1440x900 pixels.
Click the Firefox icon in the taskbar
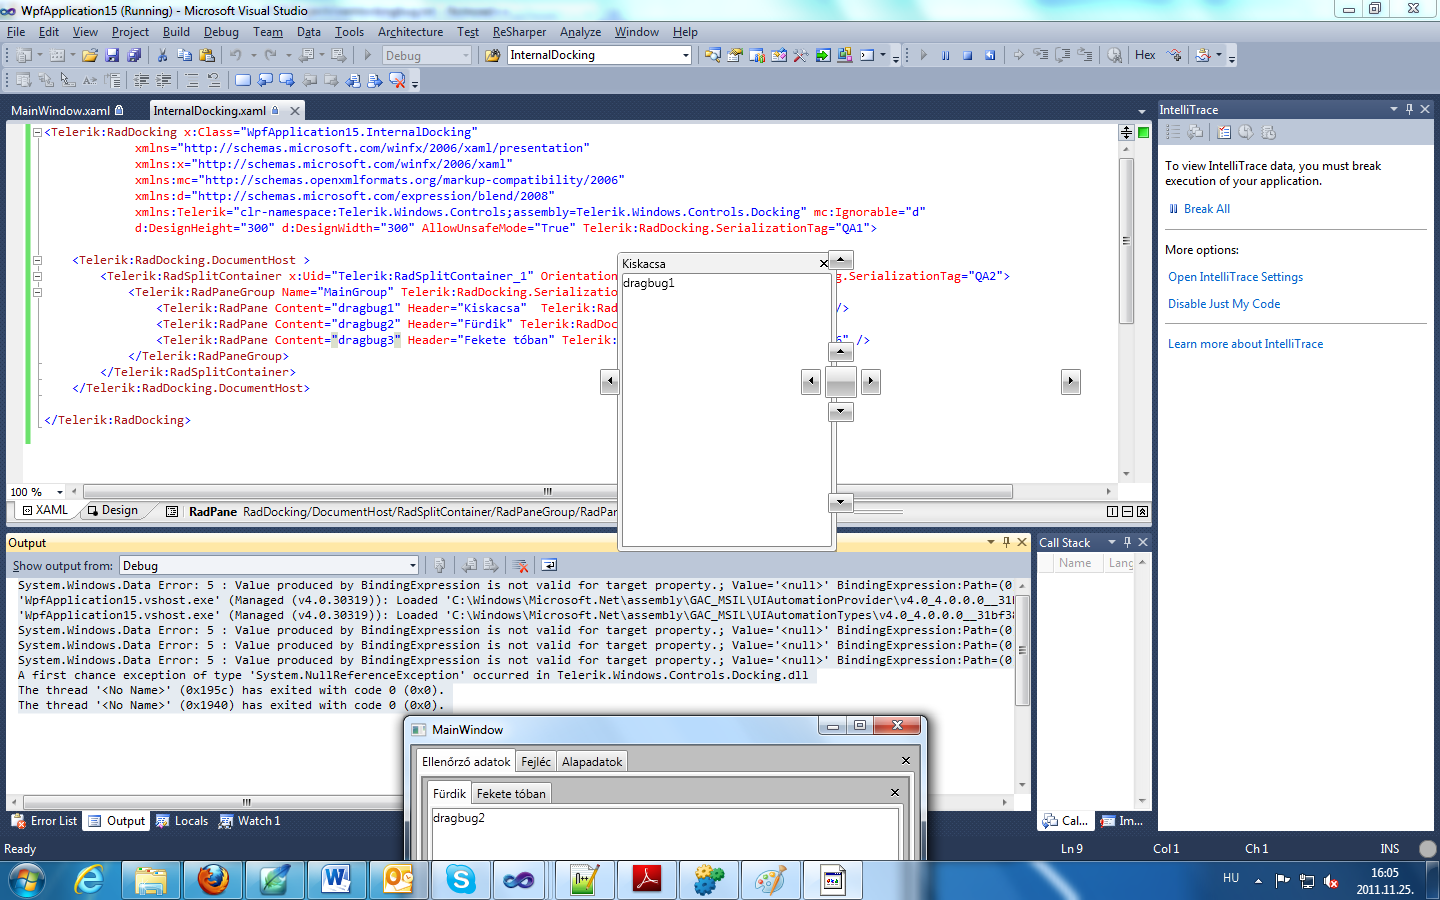tap(213, 880)
